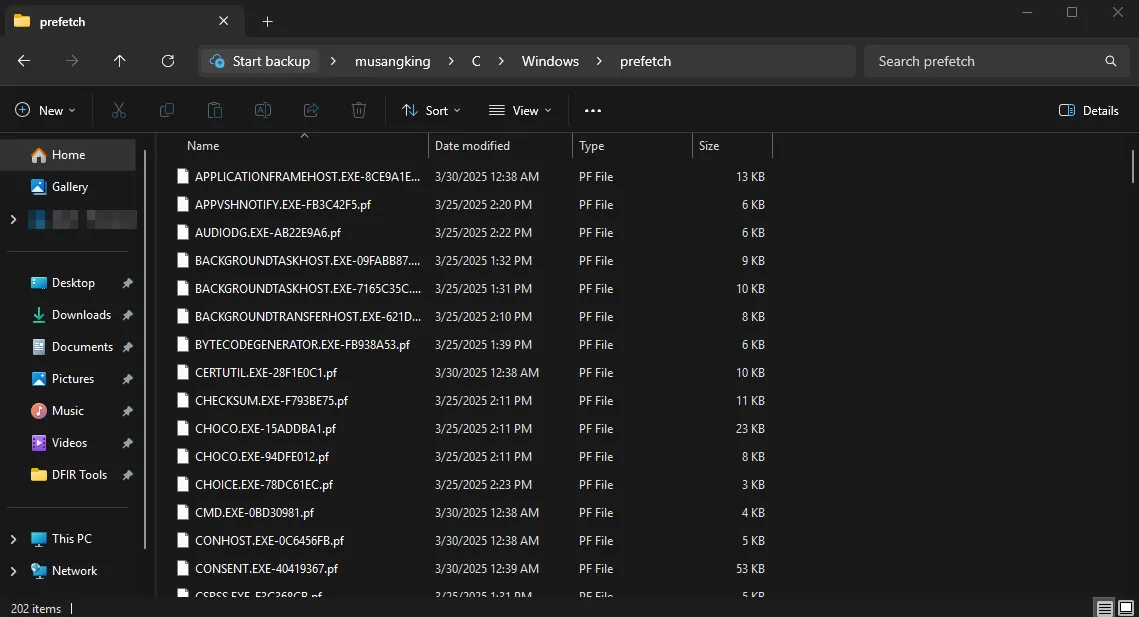
Task: Expand breadcrumb chevron after musangking
Action: [451, 61]
